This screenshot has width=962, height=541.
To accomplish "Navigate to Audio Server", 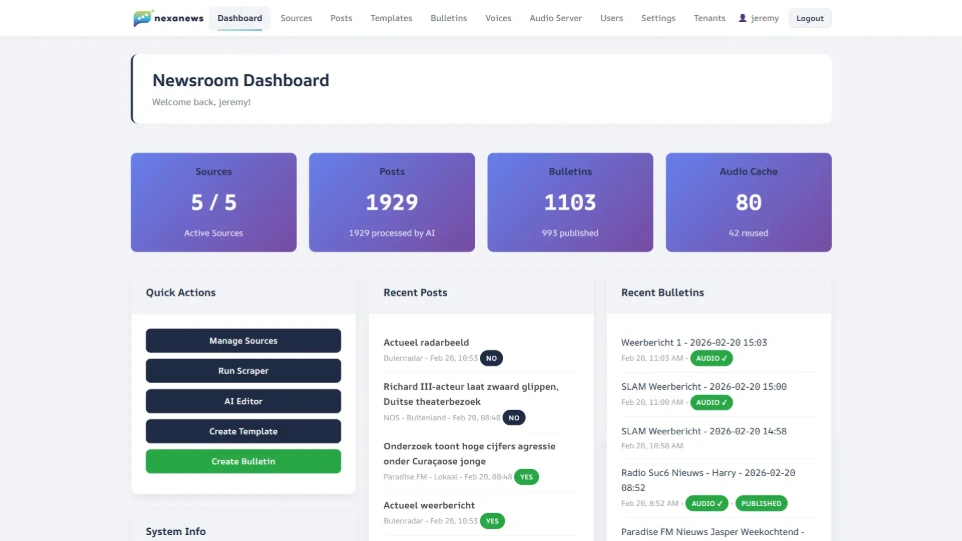I will 555,18.
